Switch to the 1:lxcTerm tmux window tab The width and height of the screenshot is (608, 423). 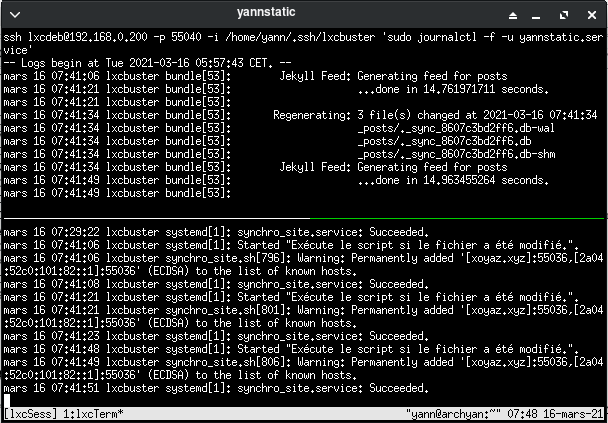(x=93, y=412)
